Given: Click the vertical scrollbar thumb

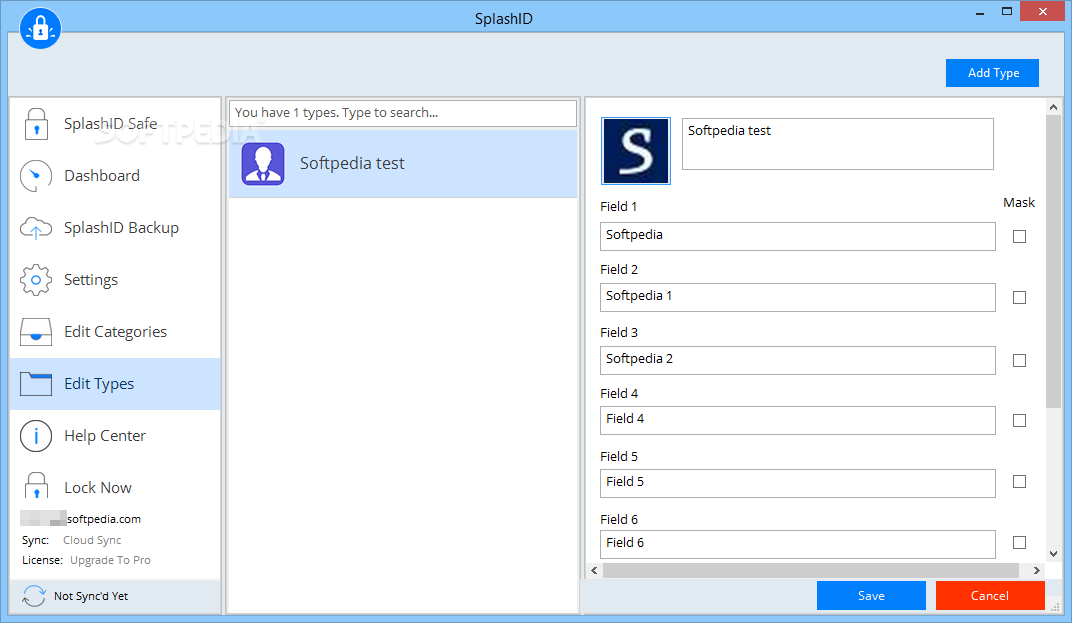Looking at the screenshot, I should pos(1054,262).
